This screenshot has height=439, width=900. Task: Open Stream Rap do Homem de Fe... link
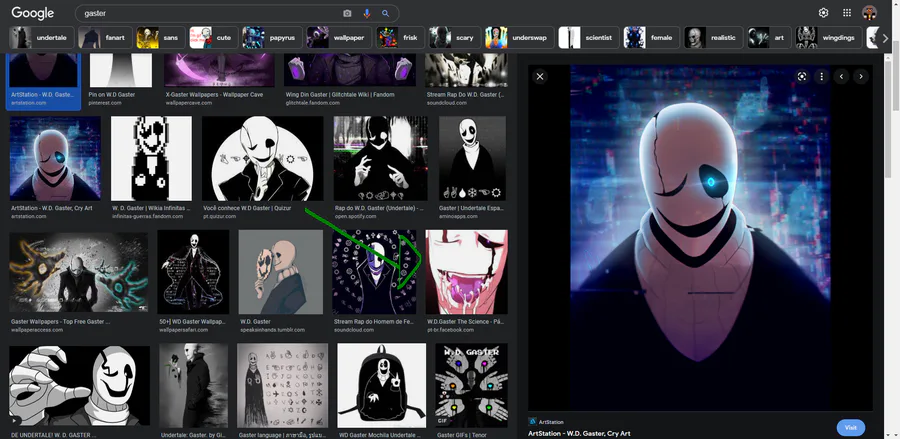(374, 322)
